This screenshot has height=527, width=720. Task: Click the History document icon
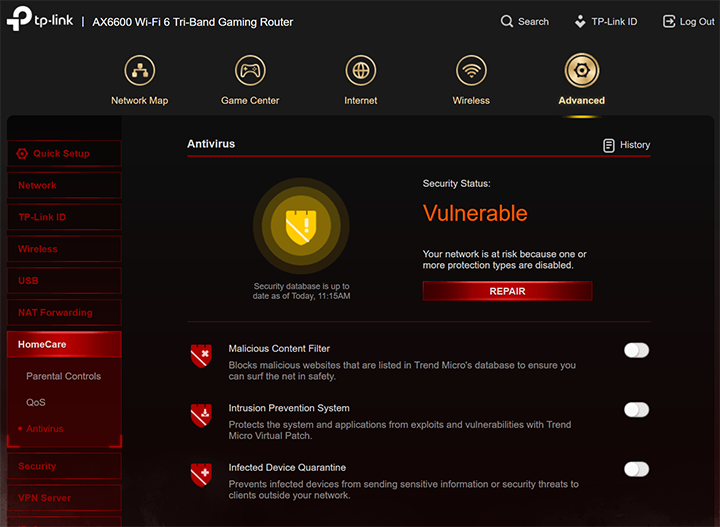[x=609, y=145]
